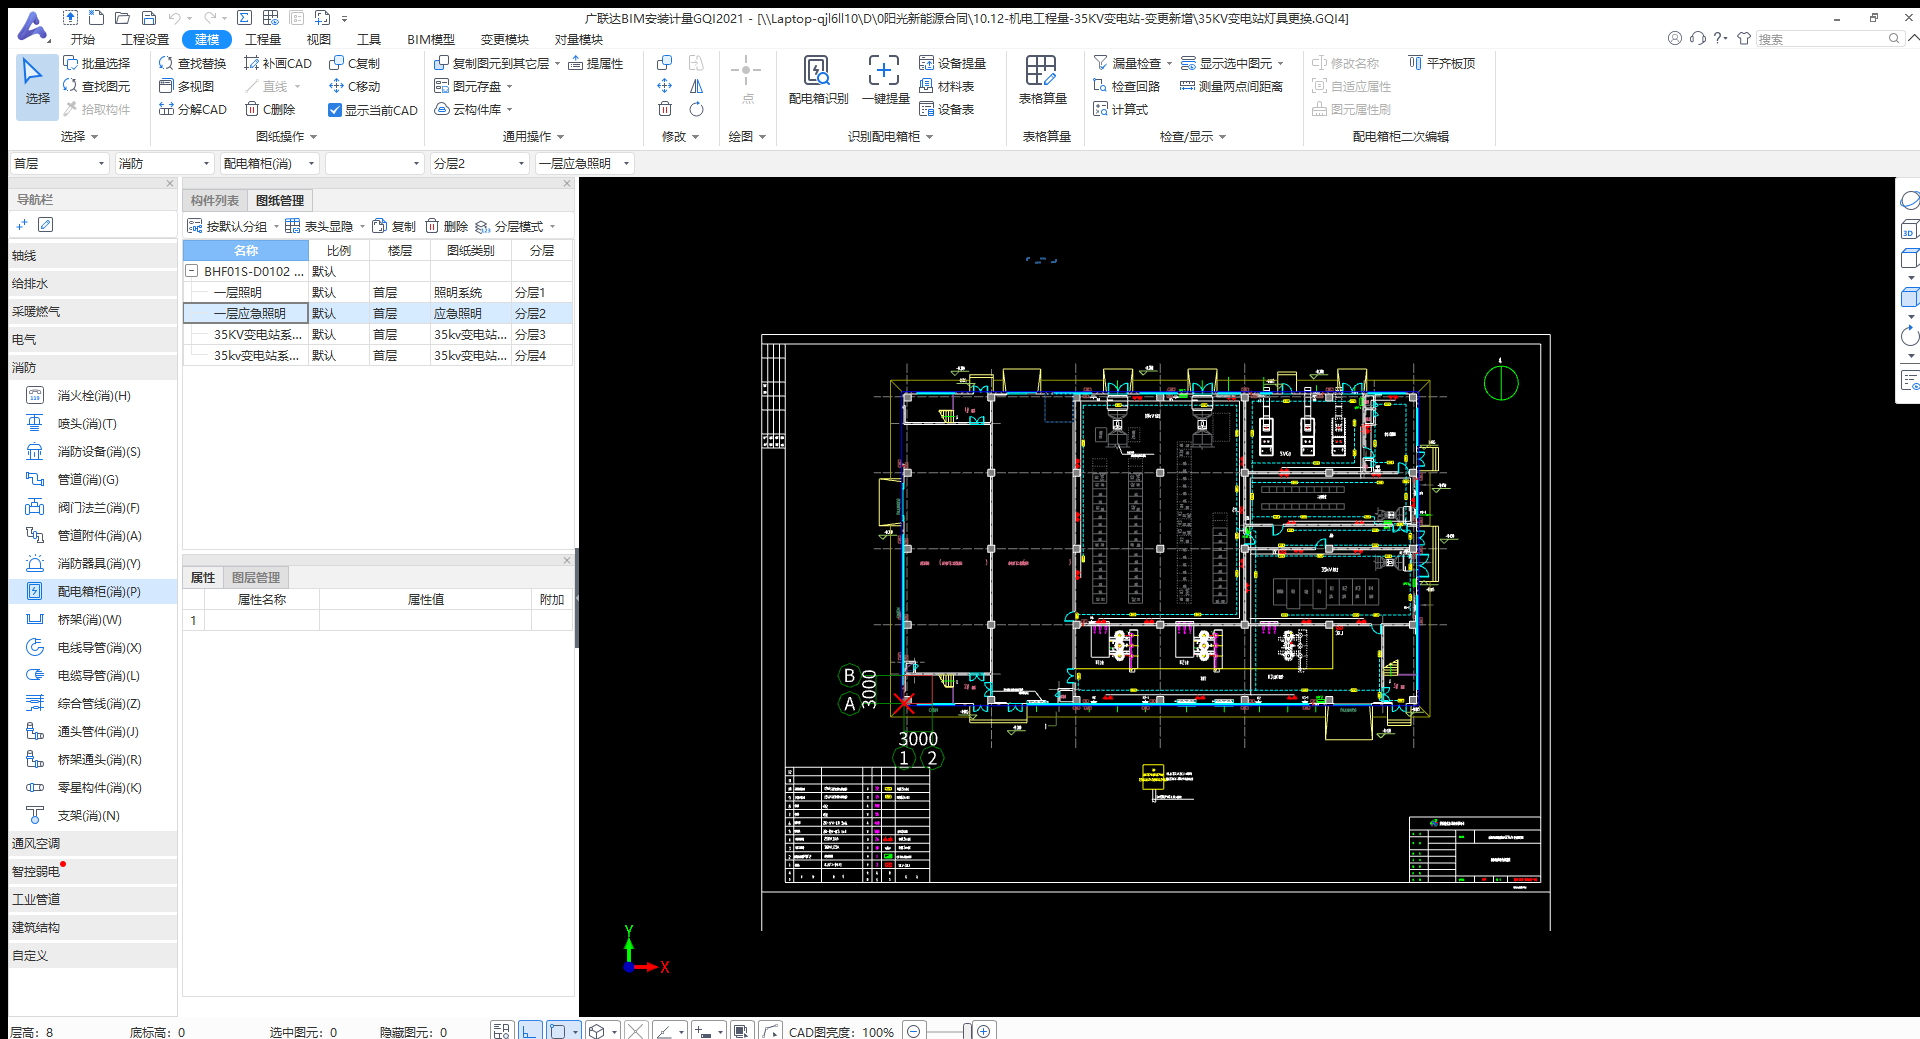Open 批量选择 batch select tool
Image resolution: width=1920 pixels, height=1039 pixels.
pos(97,63)
